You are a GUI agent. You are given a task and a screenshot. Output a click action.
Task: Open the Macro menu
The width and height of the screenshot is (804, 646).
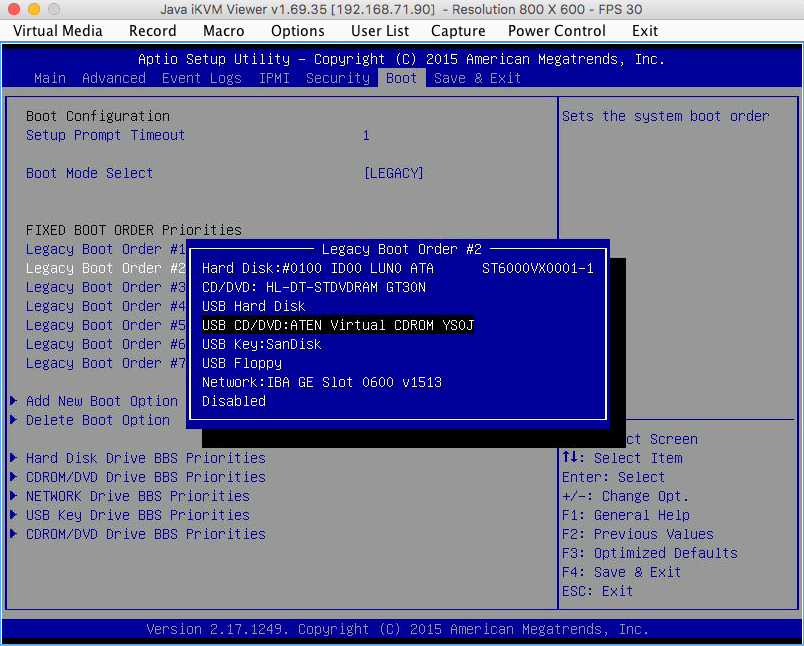pos(223,30)
